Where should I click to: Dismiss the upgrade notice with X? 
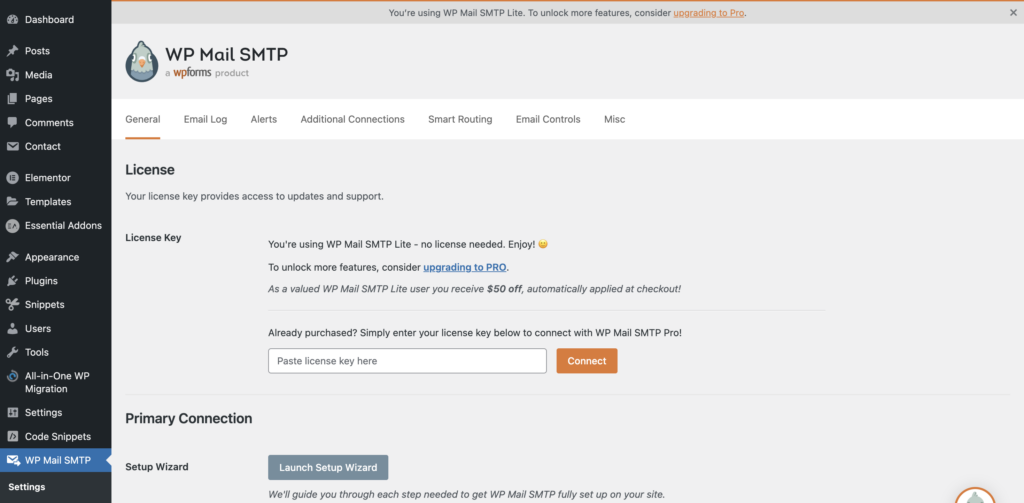coord(1013,12)
